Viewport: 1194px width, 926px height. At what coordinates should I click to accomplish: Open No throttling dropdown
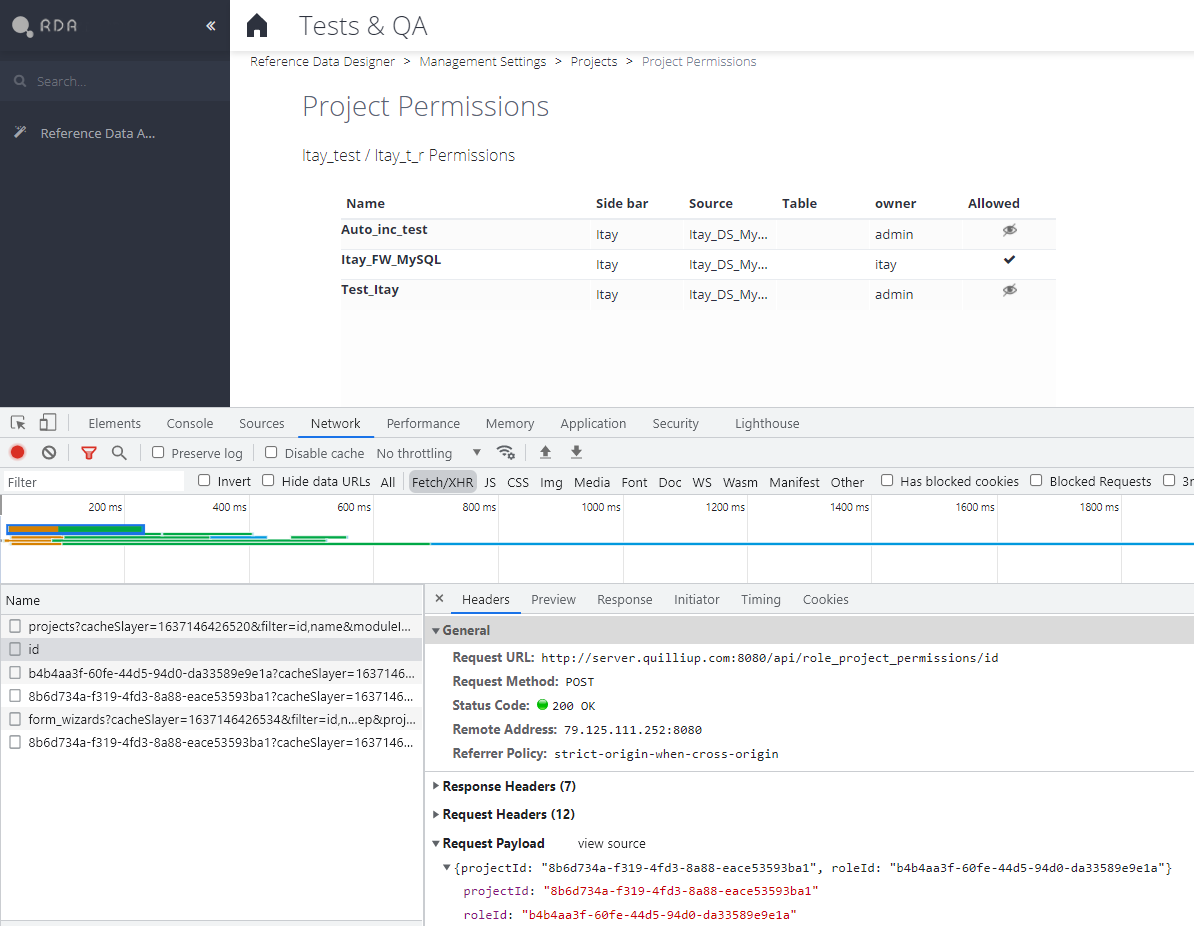(429, 453)
